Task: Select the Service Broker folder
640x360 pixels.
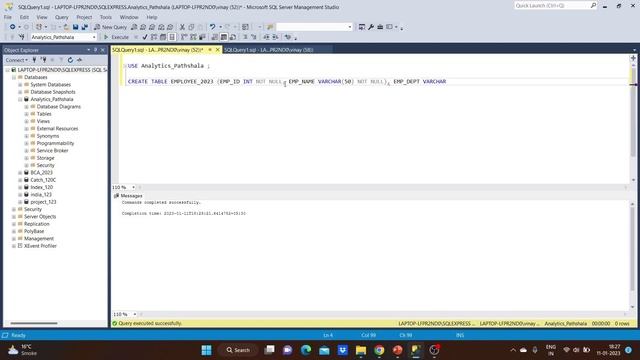Action: click(52, 151)
